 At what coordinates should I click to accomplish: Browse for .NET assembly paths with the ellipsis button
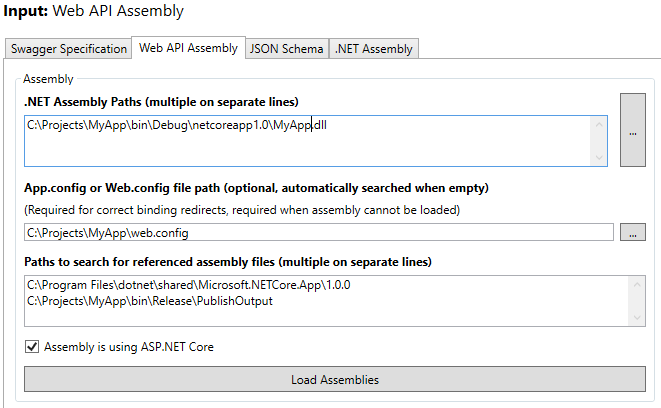(x=632, y=130)
